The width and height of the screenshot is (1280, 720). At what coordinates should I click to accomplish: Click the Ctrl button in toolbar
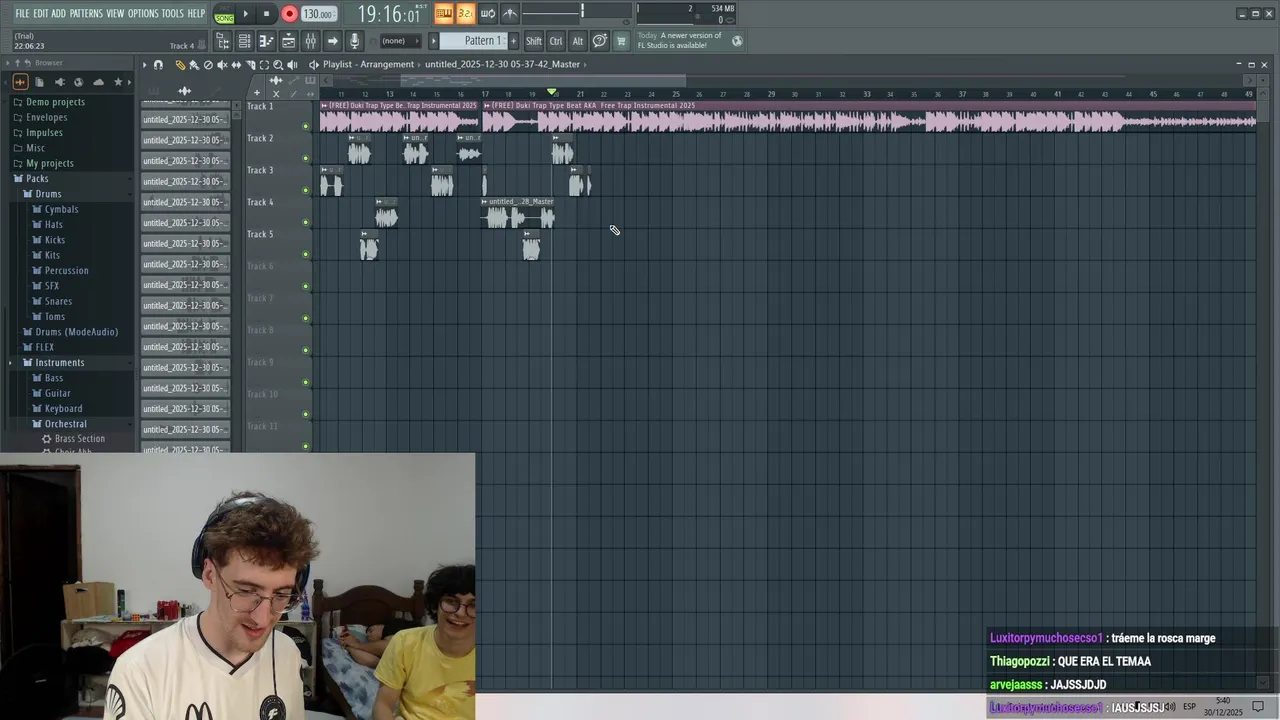[556, 41]
